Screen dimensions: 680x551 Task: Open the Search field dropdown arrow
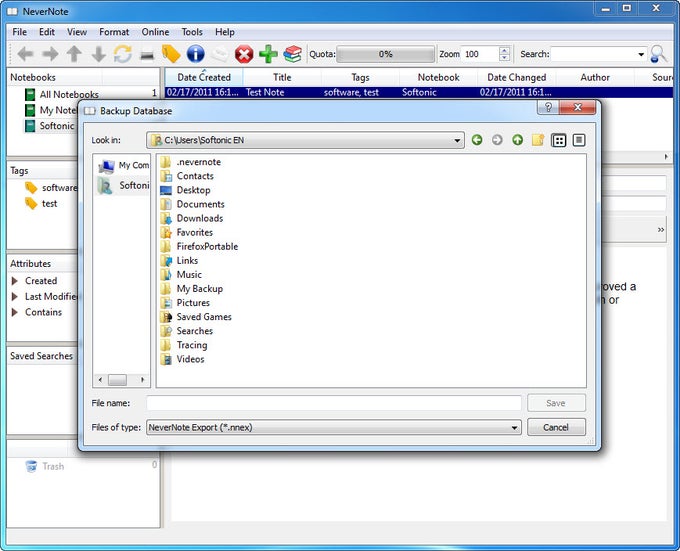click(x=641, y=55)
